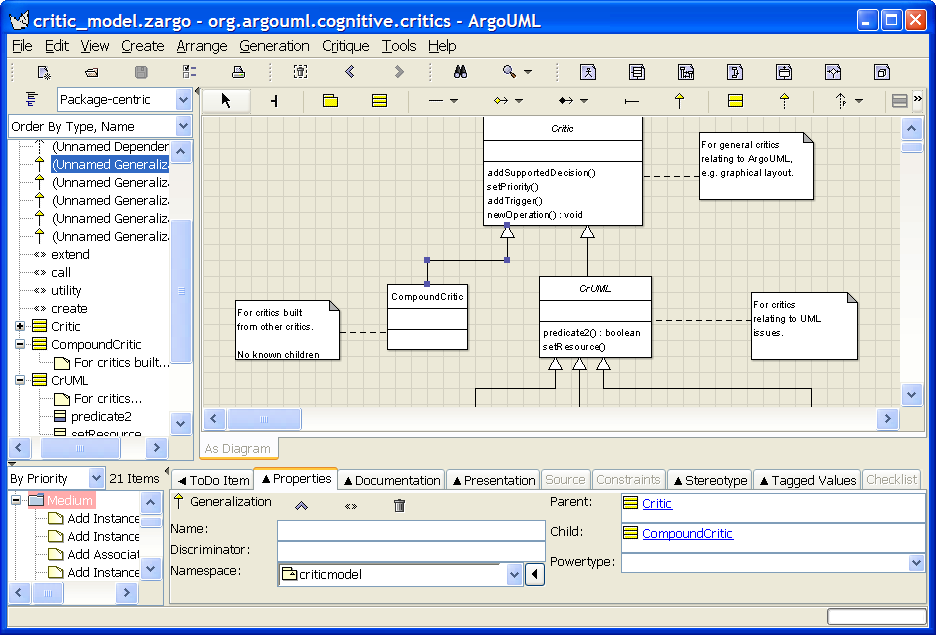
Task: Click Go Up arrows icon in Properties
Action: pos(301,506)
